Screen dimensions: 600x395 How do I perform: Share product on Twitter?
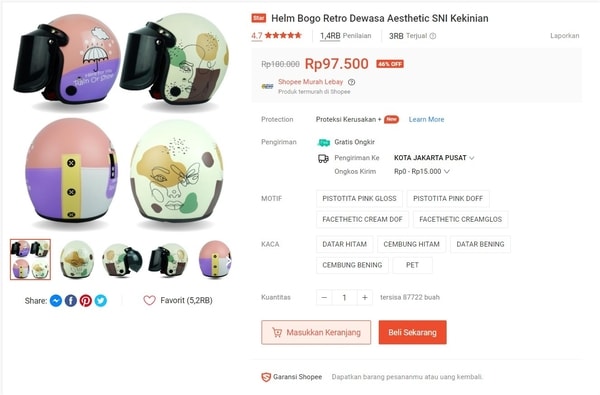(x=101, y=301)
